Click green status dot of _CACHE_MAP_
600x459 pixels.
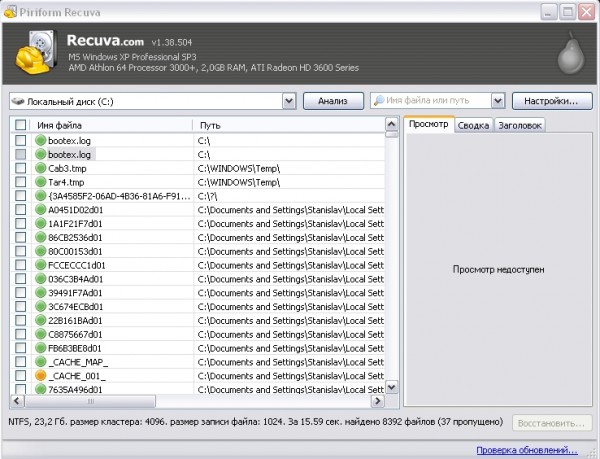(41, 362)
